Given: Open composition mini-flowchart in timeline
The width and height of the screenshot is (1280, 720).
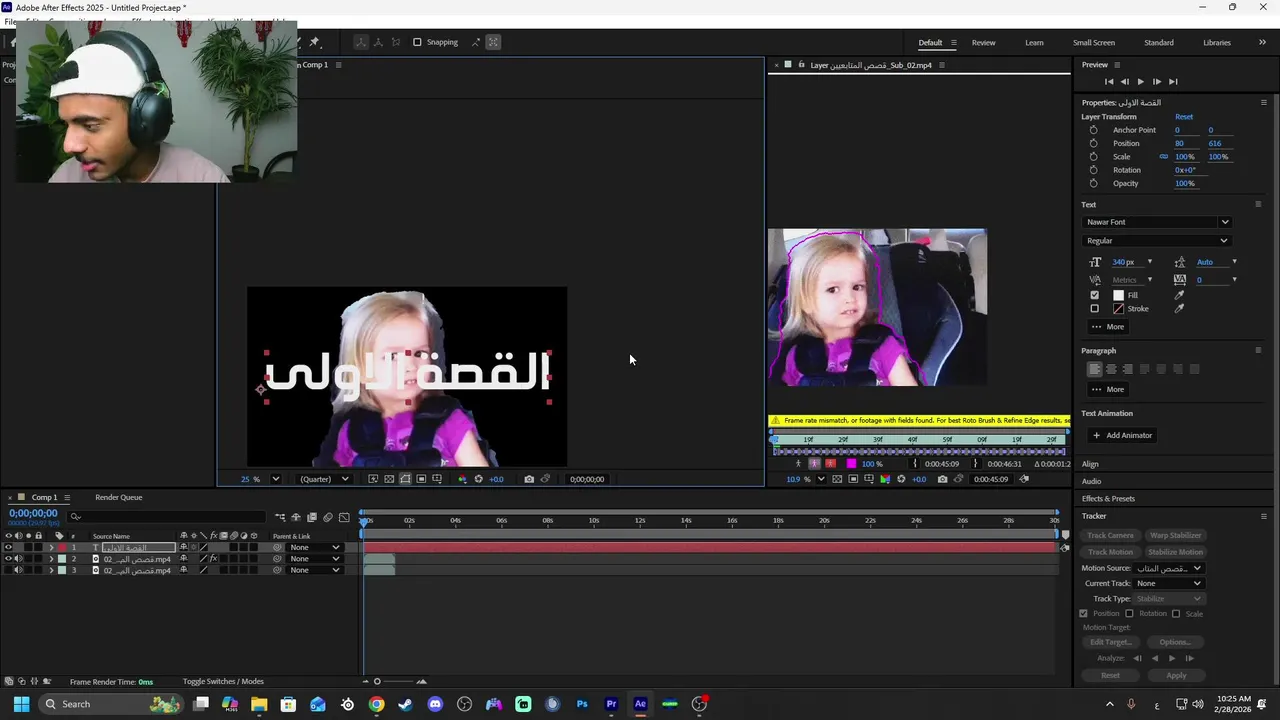Looking at the screenshot, I should click(280, 517).
